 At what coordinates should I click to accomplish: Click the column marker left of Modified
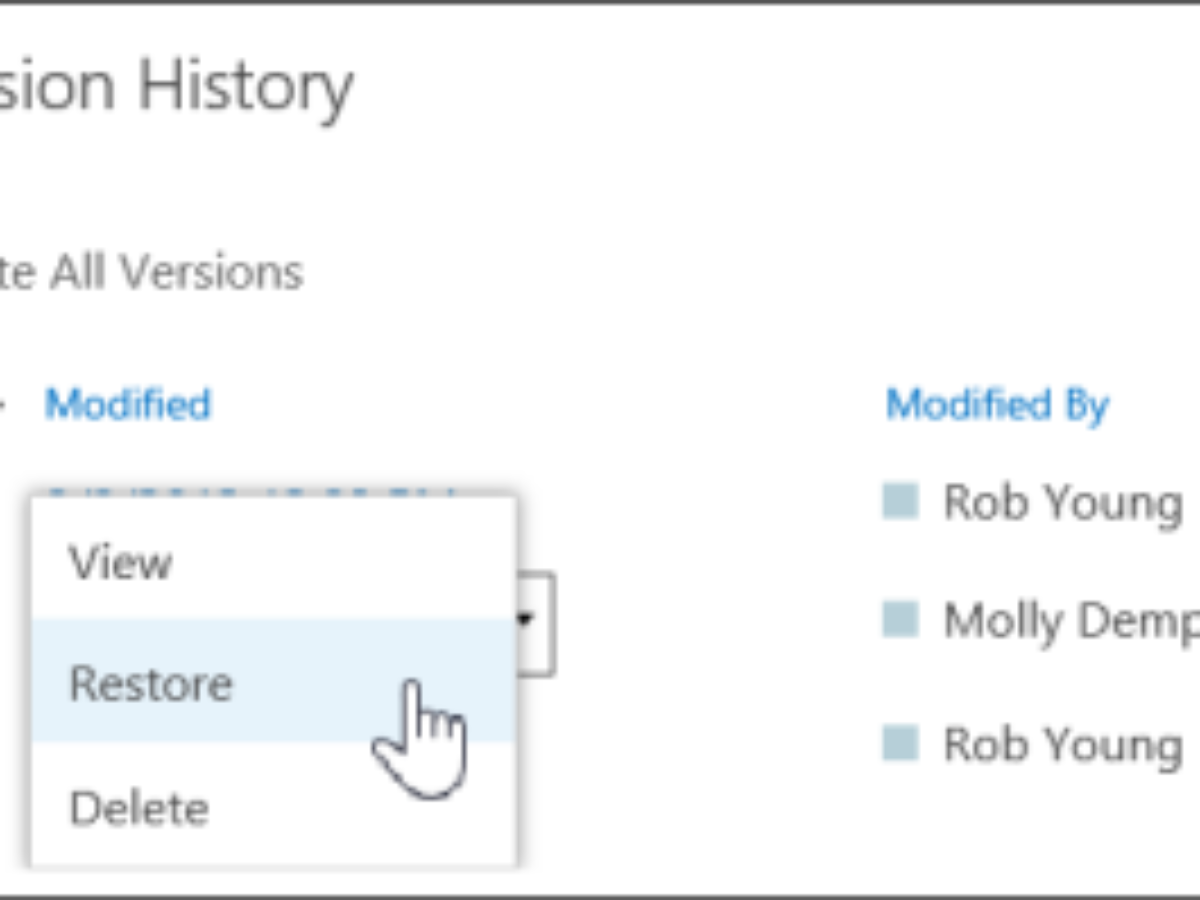3,405
